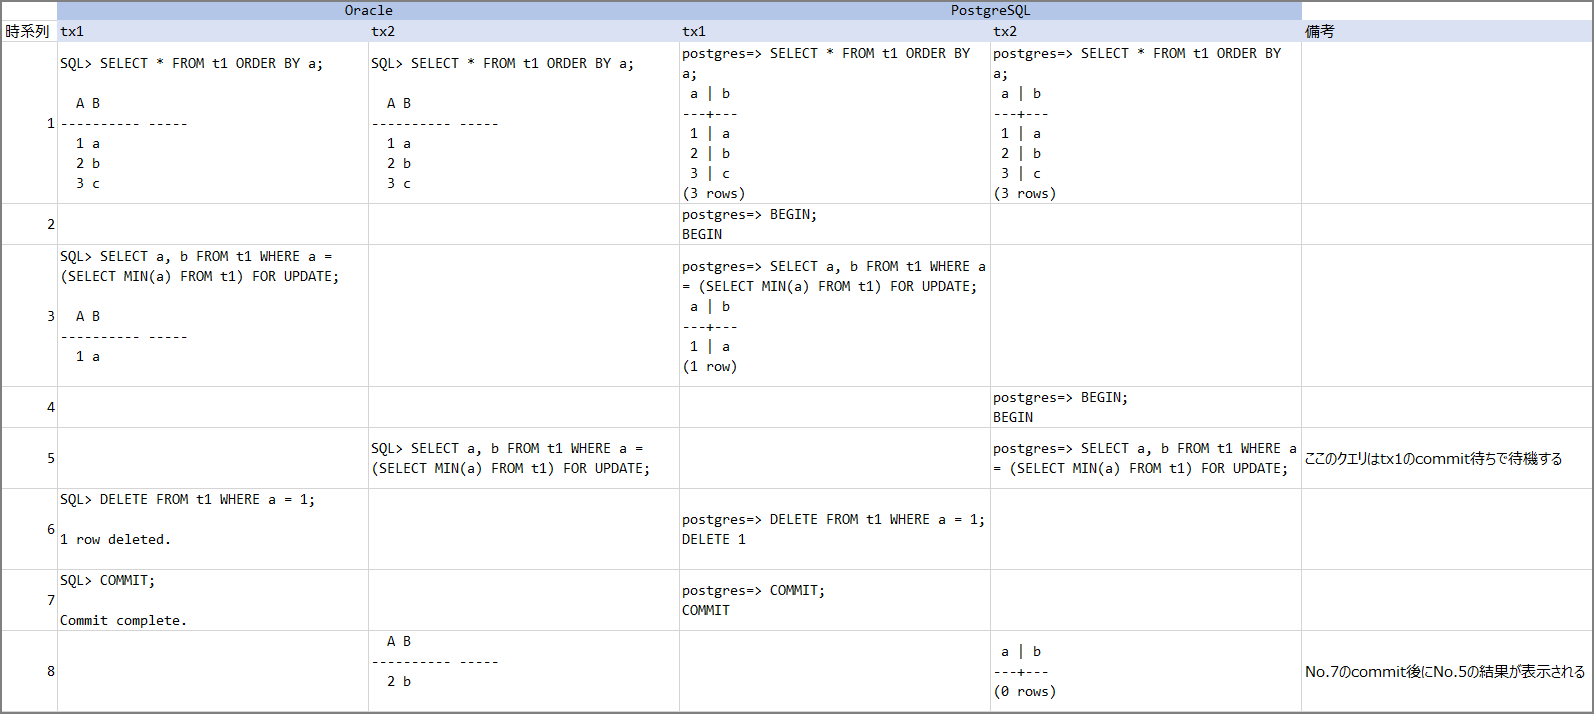Image resolution: width=1594 pixels, height=714 pixels.
Task: Click the 時系列 column header cell
Action: click(28, 31)
